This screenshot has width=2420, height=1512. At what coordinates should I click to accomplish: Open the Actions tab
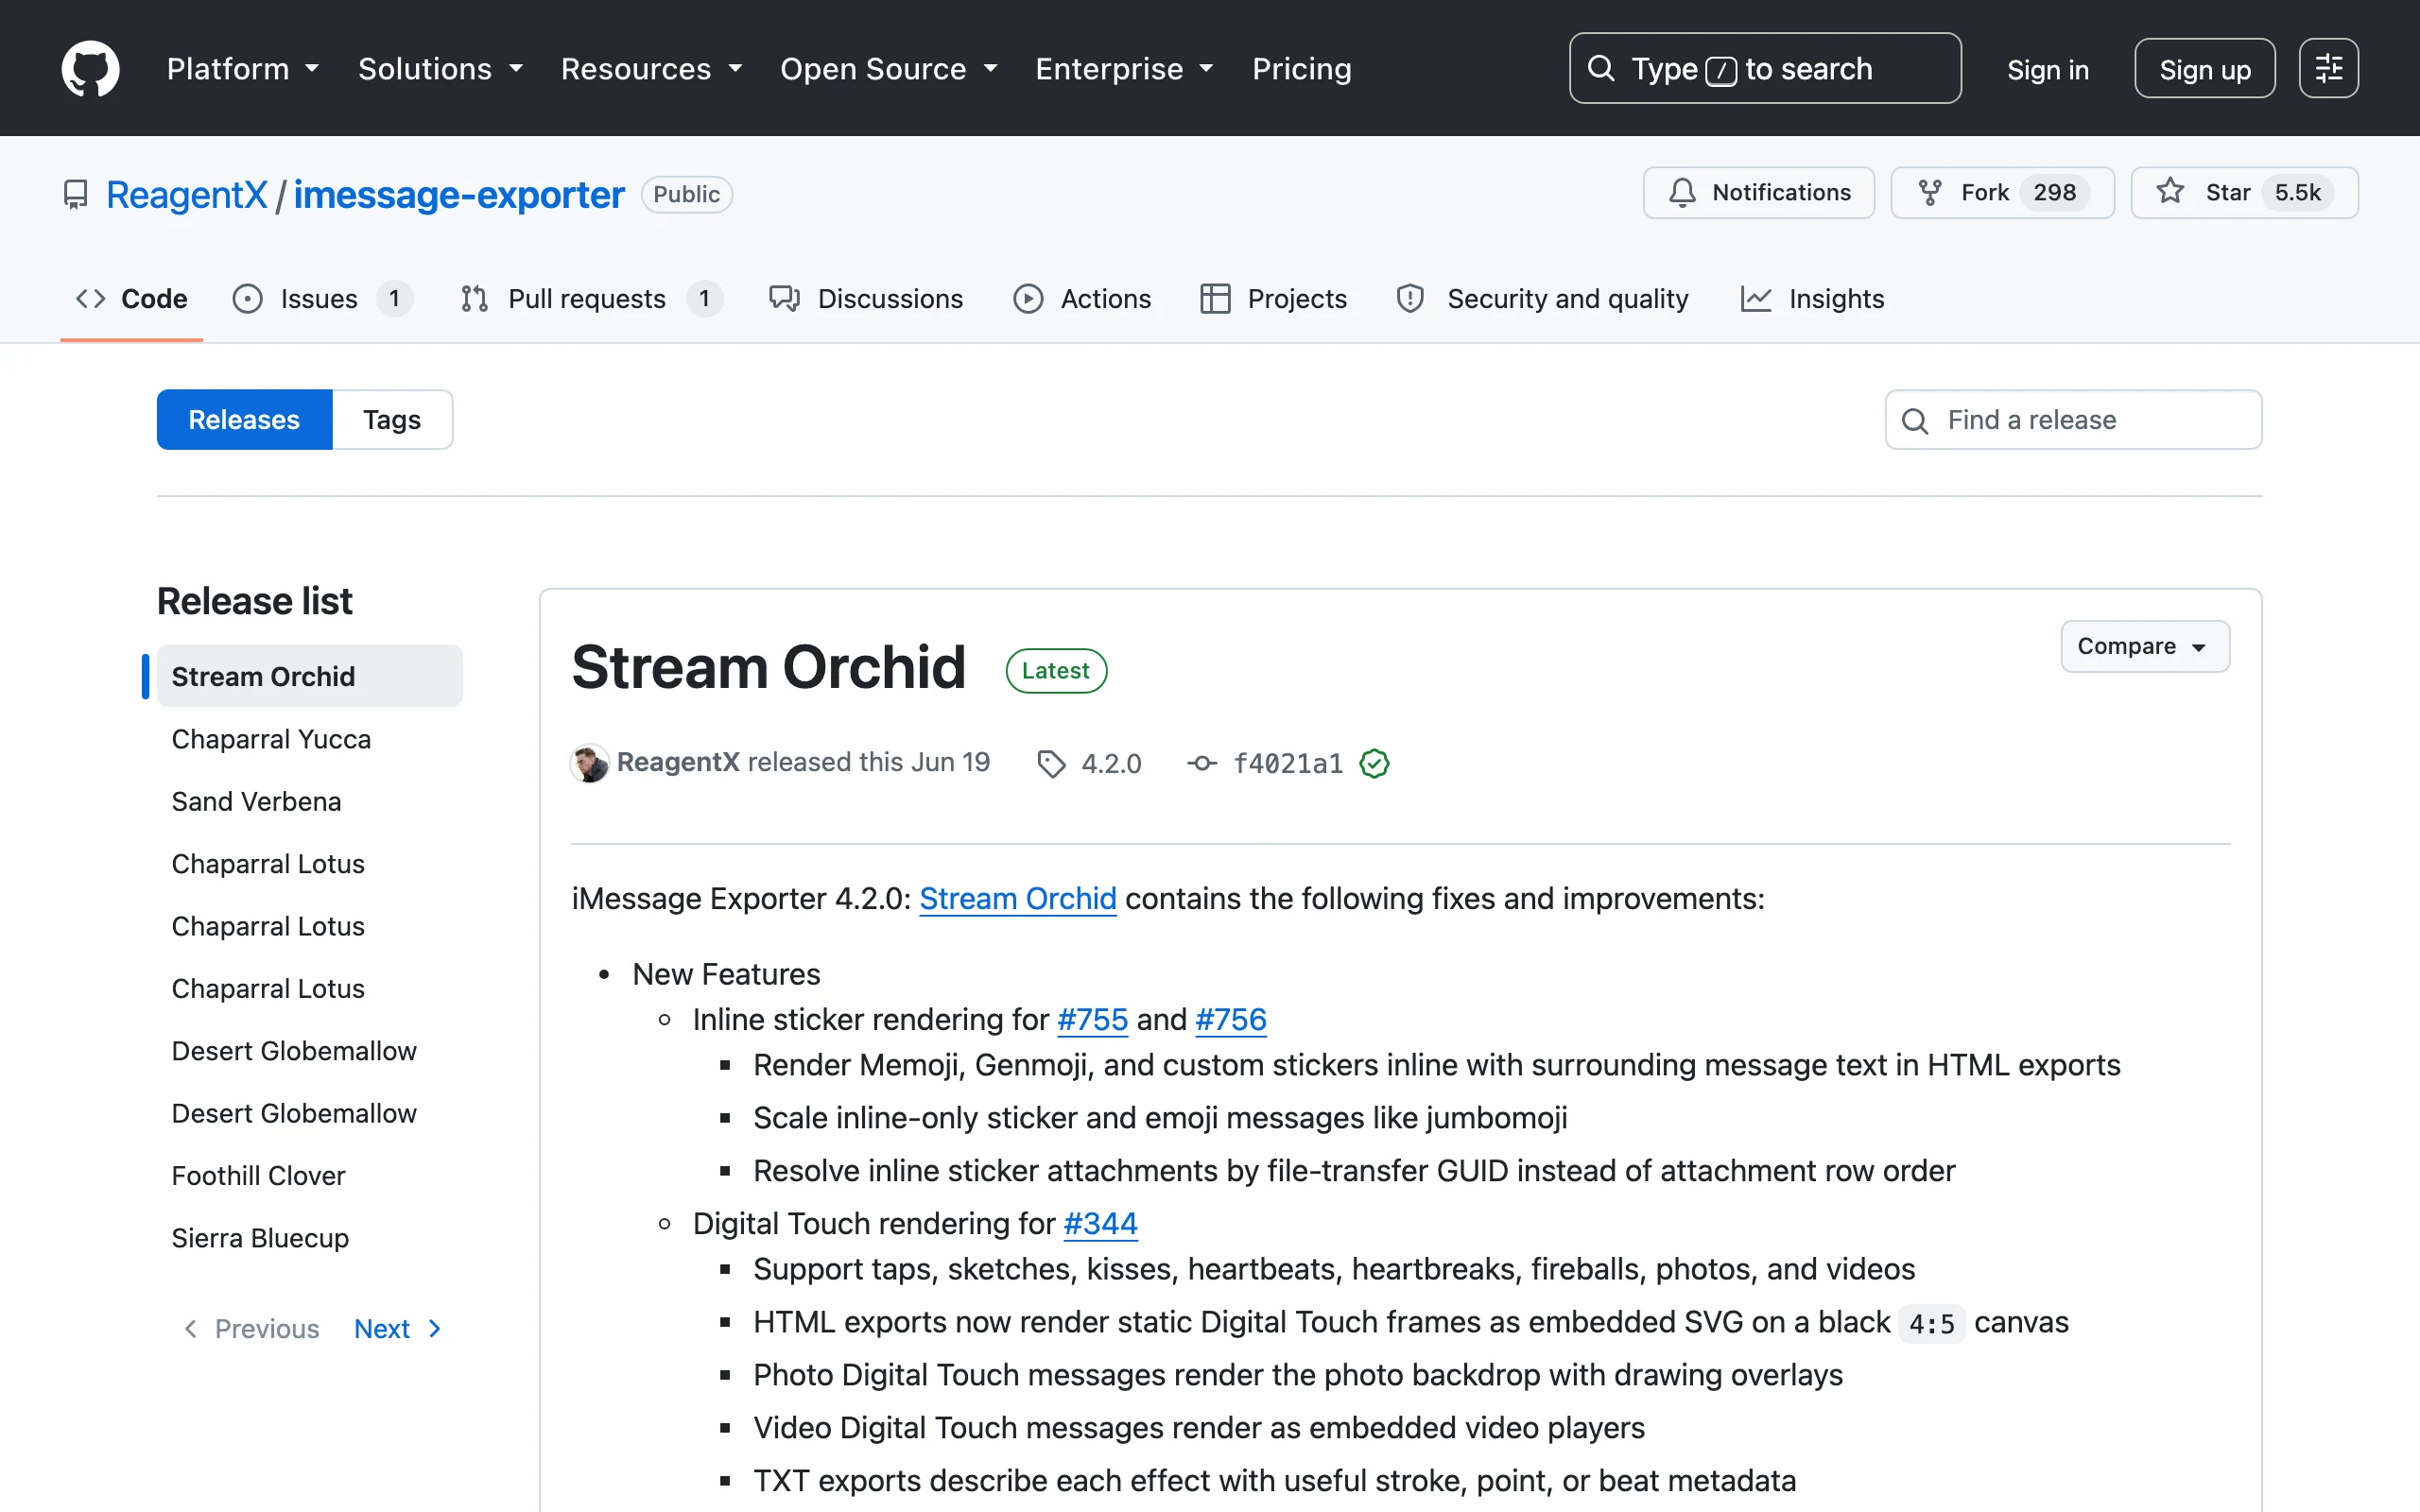coord(1082,298)
